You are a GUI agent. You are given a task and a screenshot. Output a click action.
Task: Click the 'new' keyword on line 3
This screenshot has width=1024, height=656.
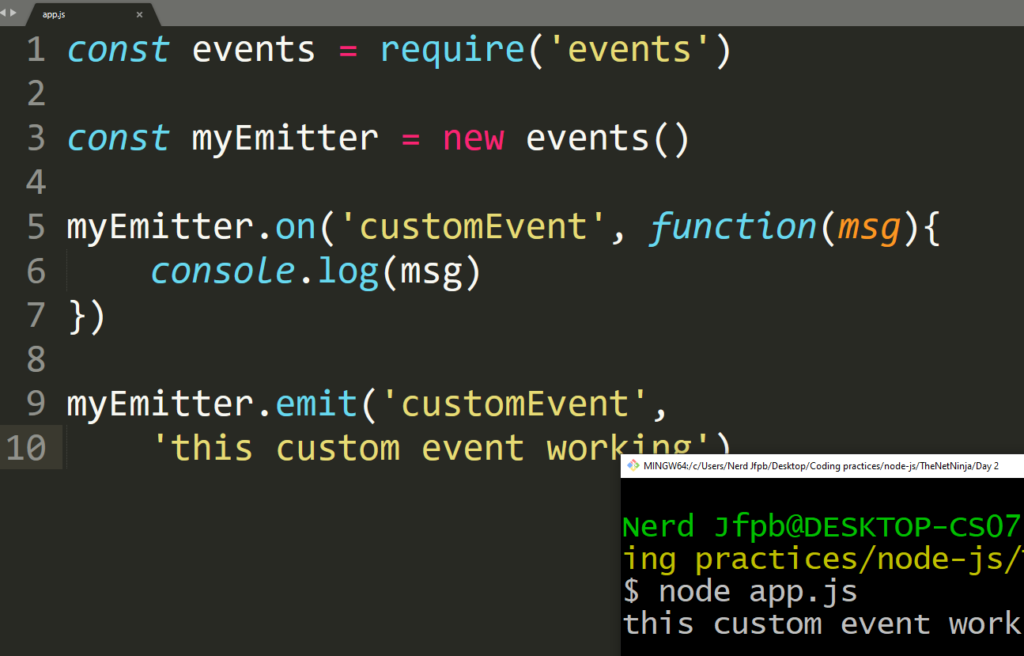pos(473,139)
